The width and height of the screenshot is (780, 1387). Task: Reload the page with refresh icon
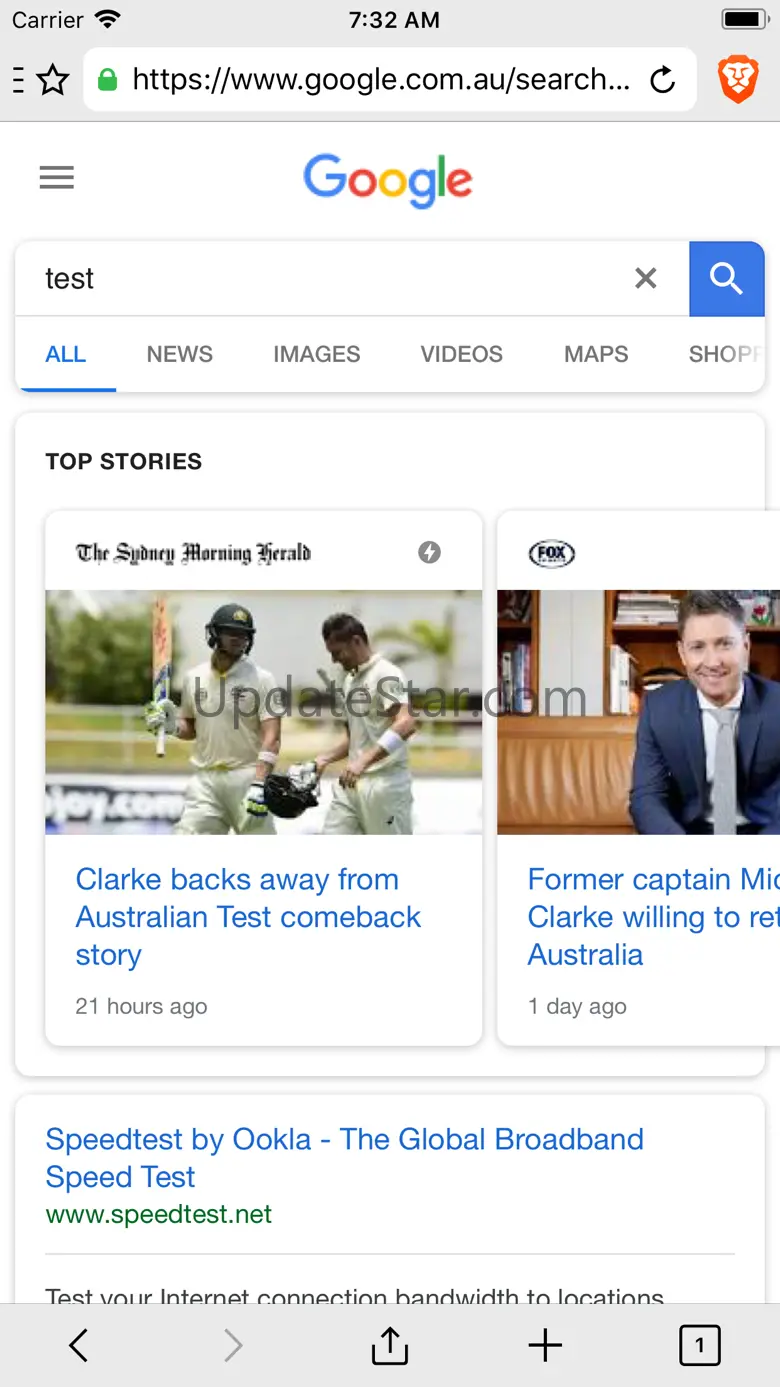click(662, 80)
